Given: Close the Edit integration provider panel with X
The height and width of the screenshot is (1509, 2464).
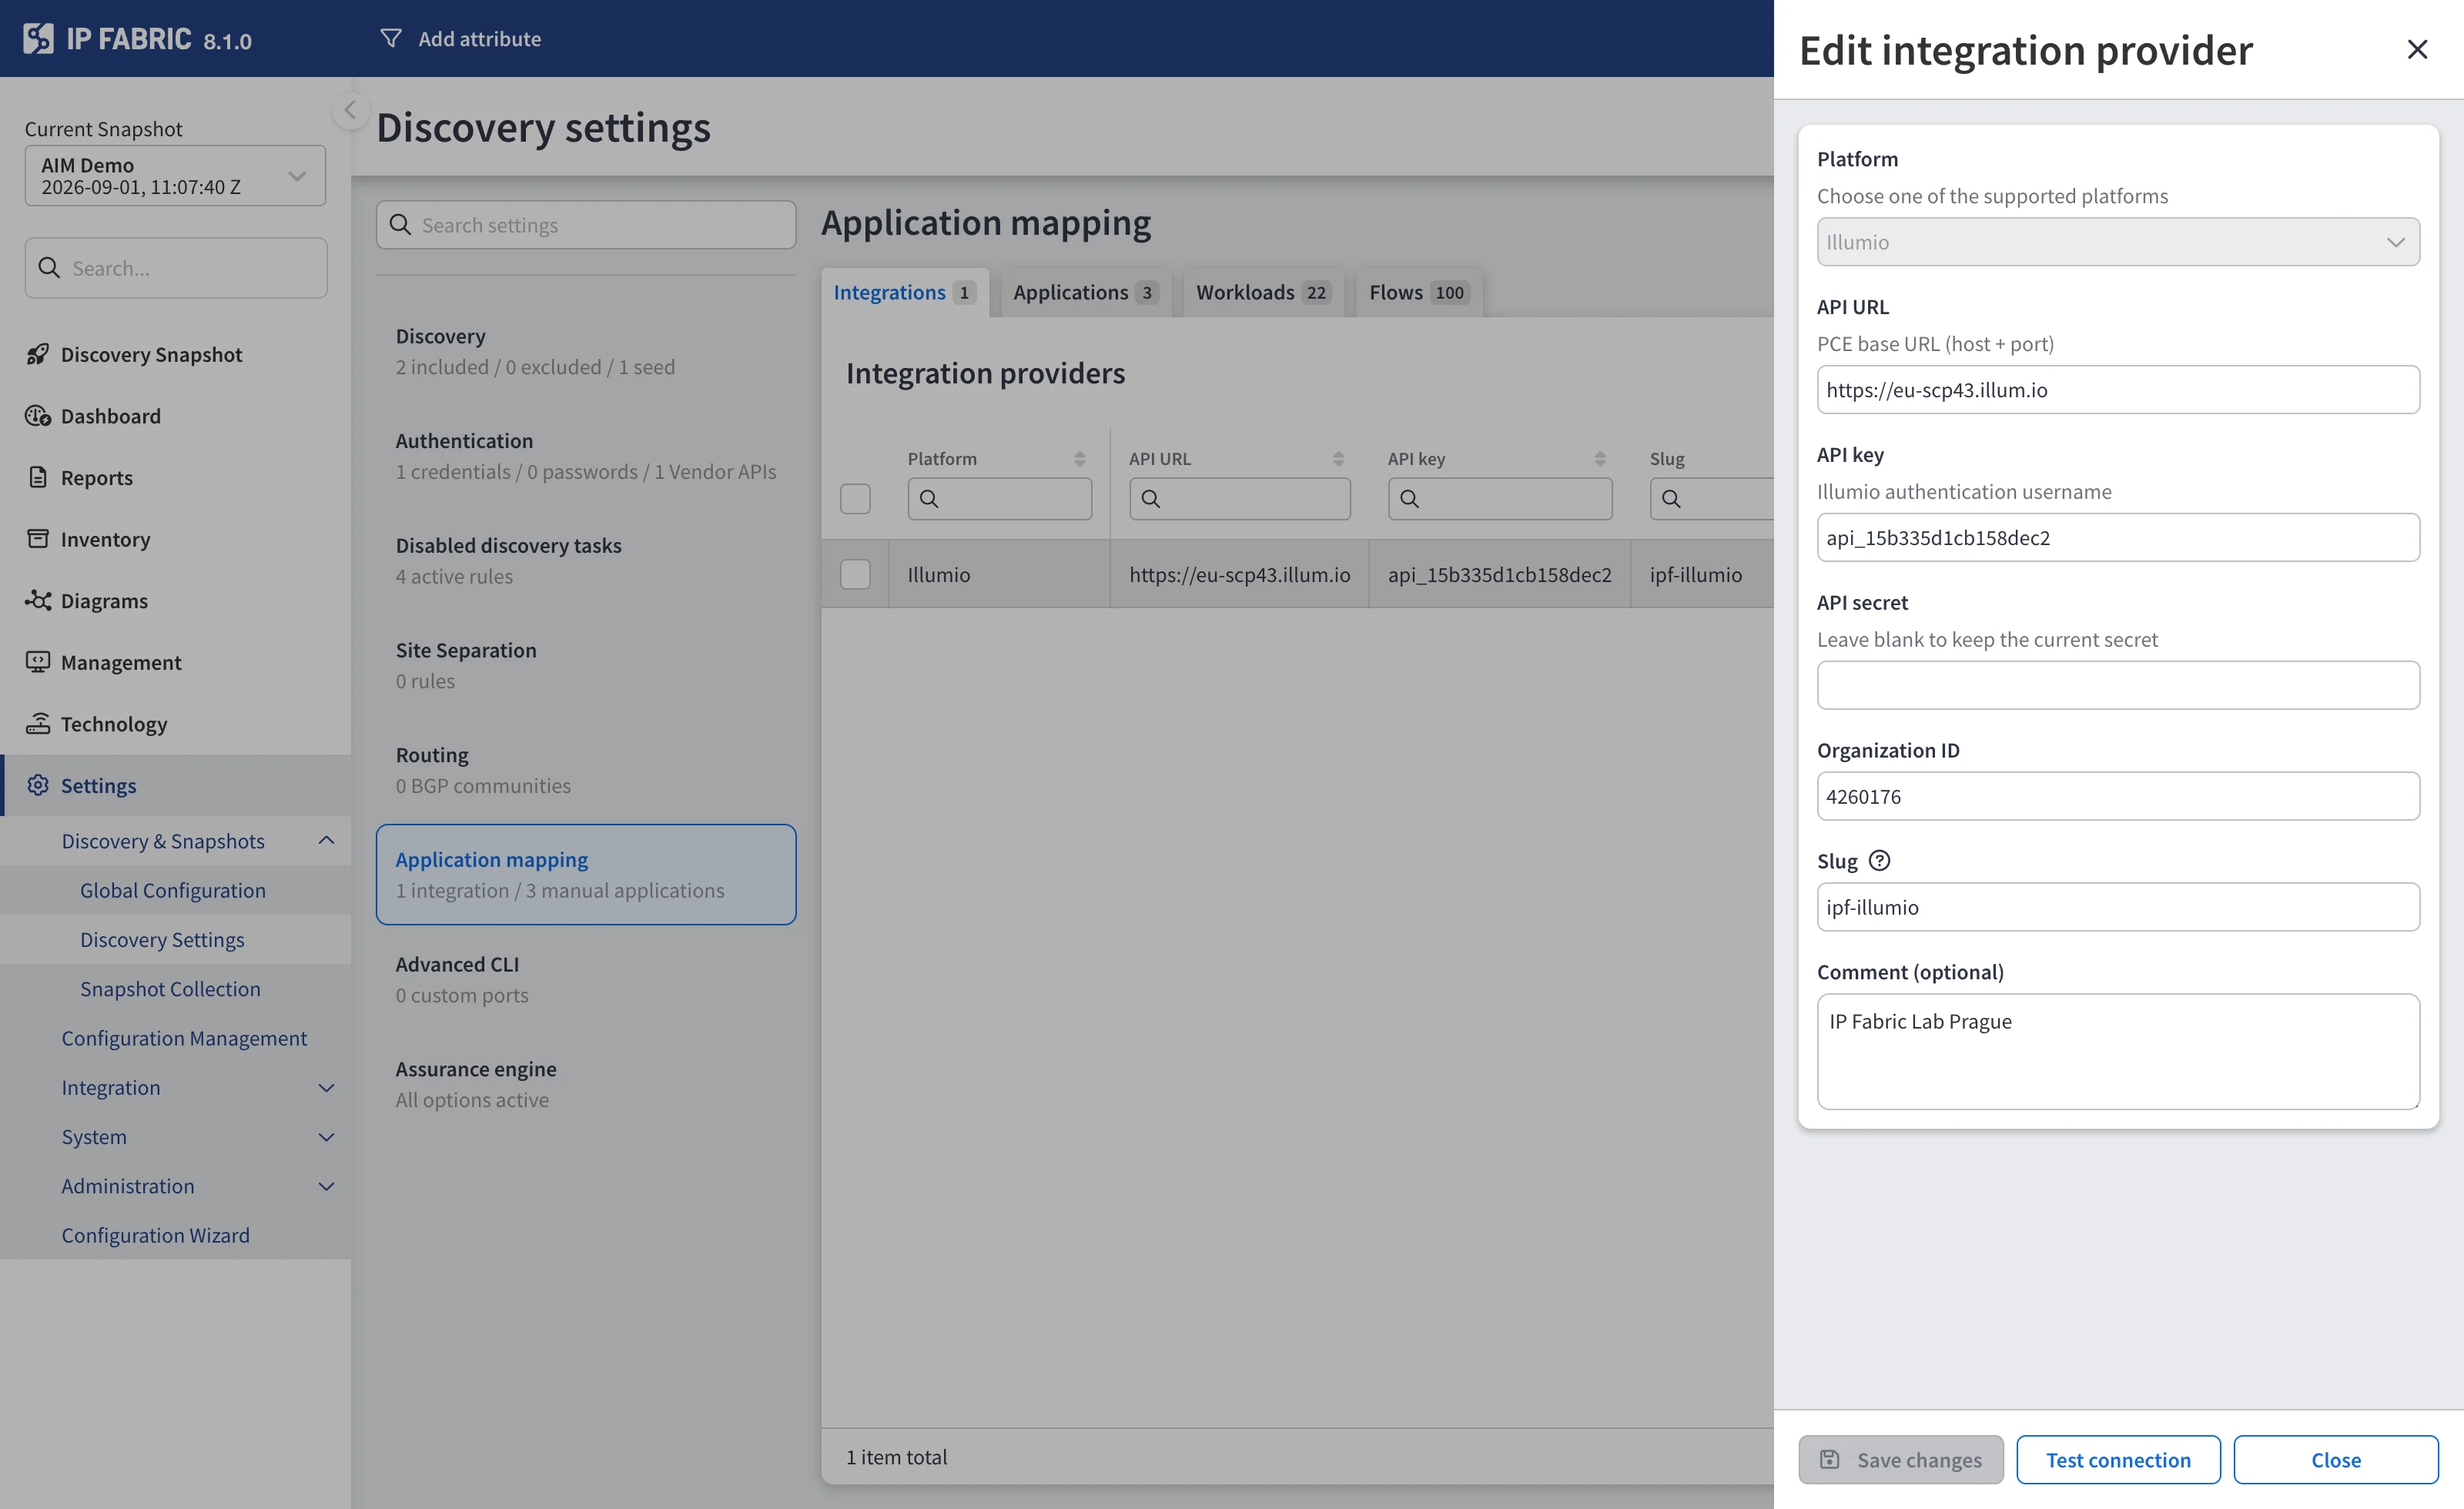Looking at the screenshot, I should (x=2416, y=49).
